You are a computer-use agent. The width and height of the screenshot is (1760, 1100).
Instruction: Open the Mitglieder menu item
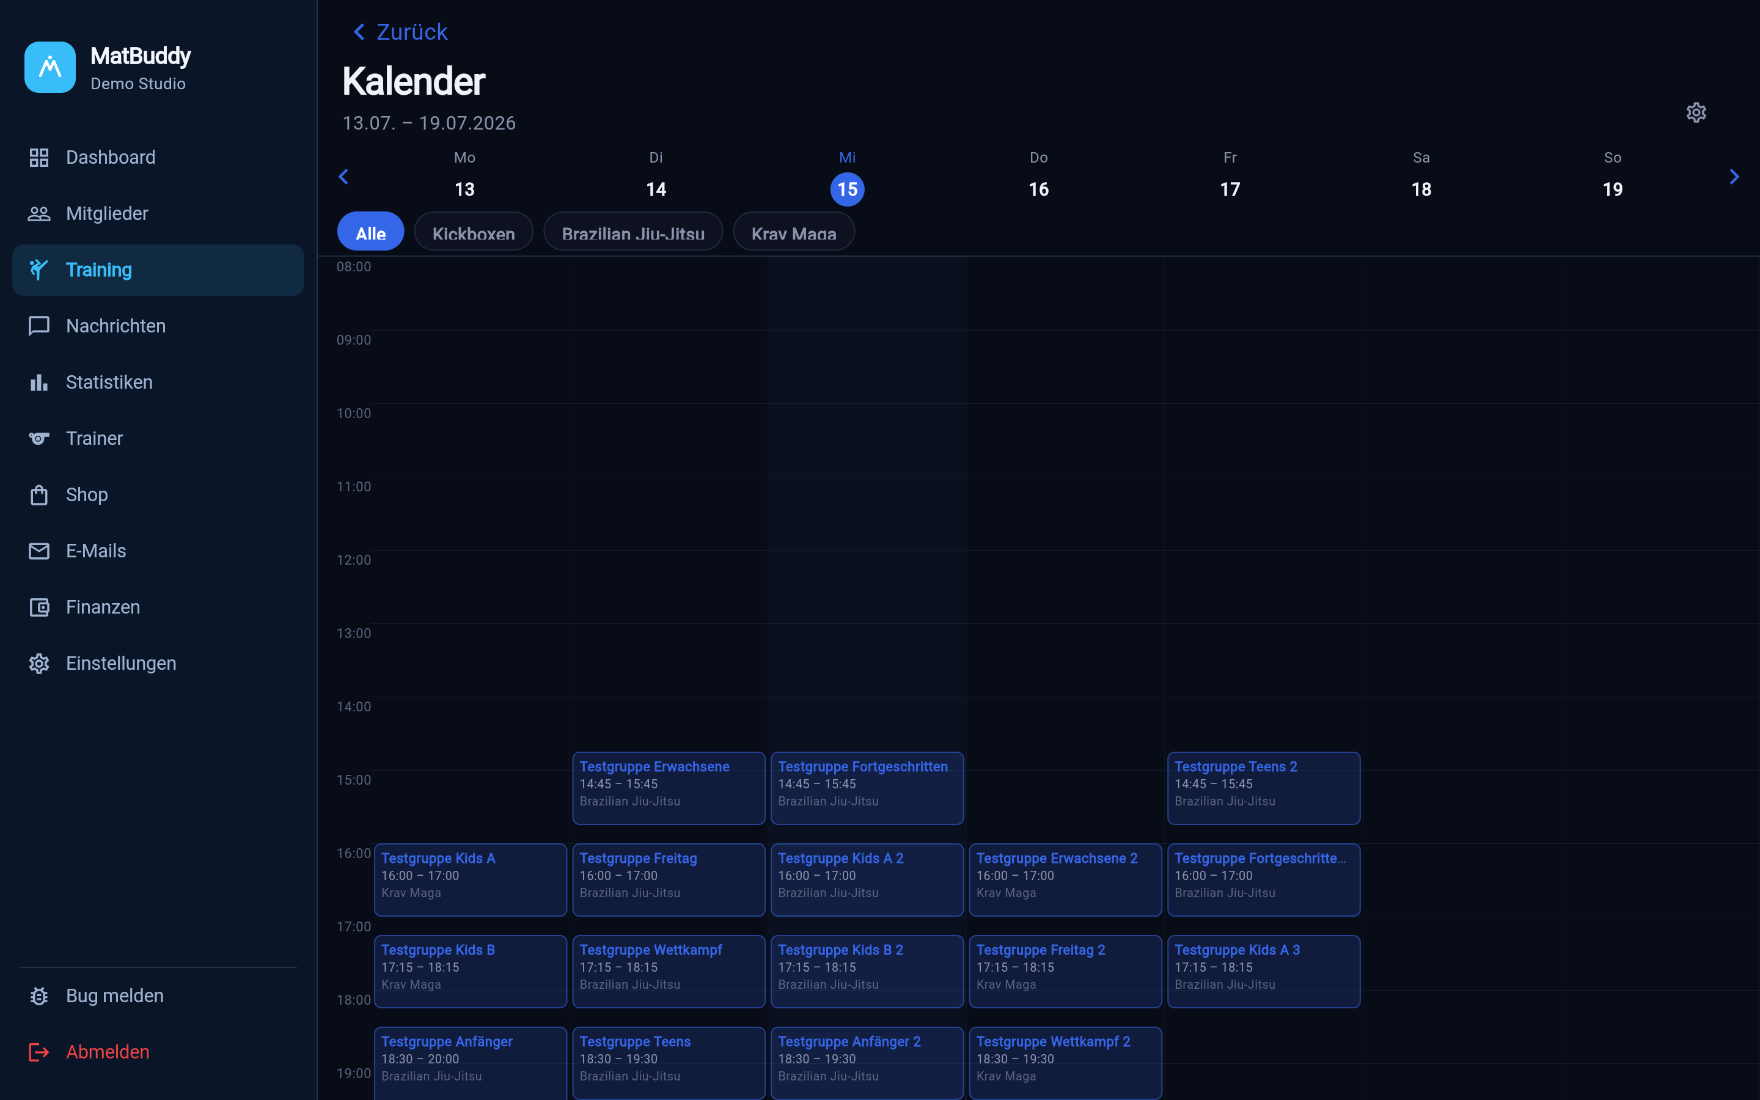tap(158, 213)
